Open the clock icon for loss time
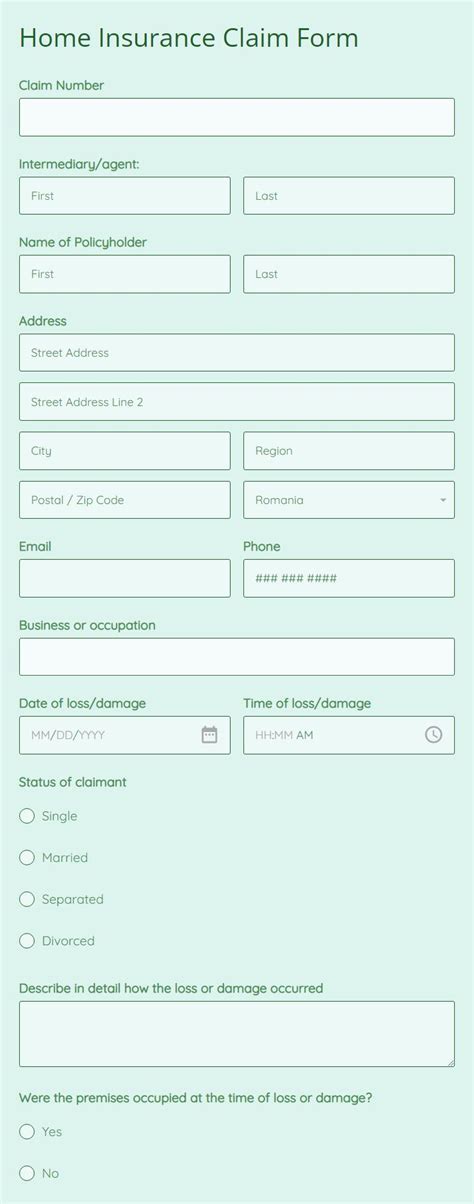Screen dimensions: 474x1204 pyautogui.click(x=433, y=735)
